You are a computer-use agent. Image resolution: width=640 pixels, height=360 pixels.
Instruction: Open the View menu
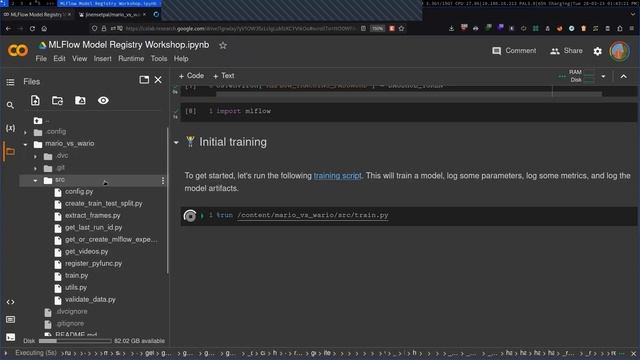pos(80,59)
